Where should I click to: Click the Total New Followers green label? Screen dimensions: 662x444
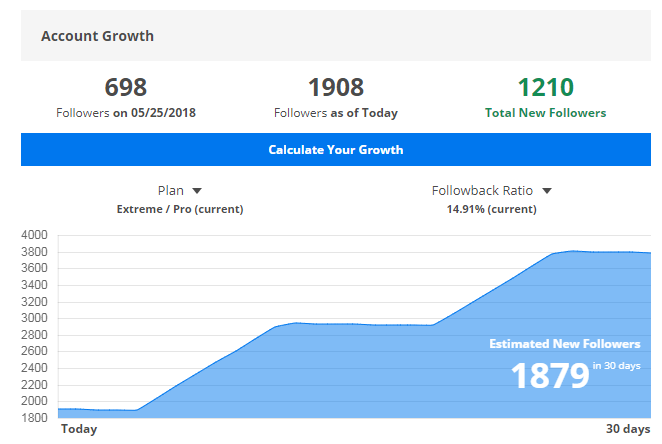click(545, 113)
